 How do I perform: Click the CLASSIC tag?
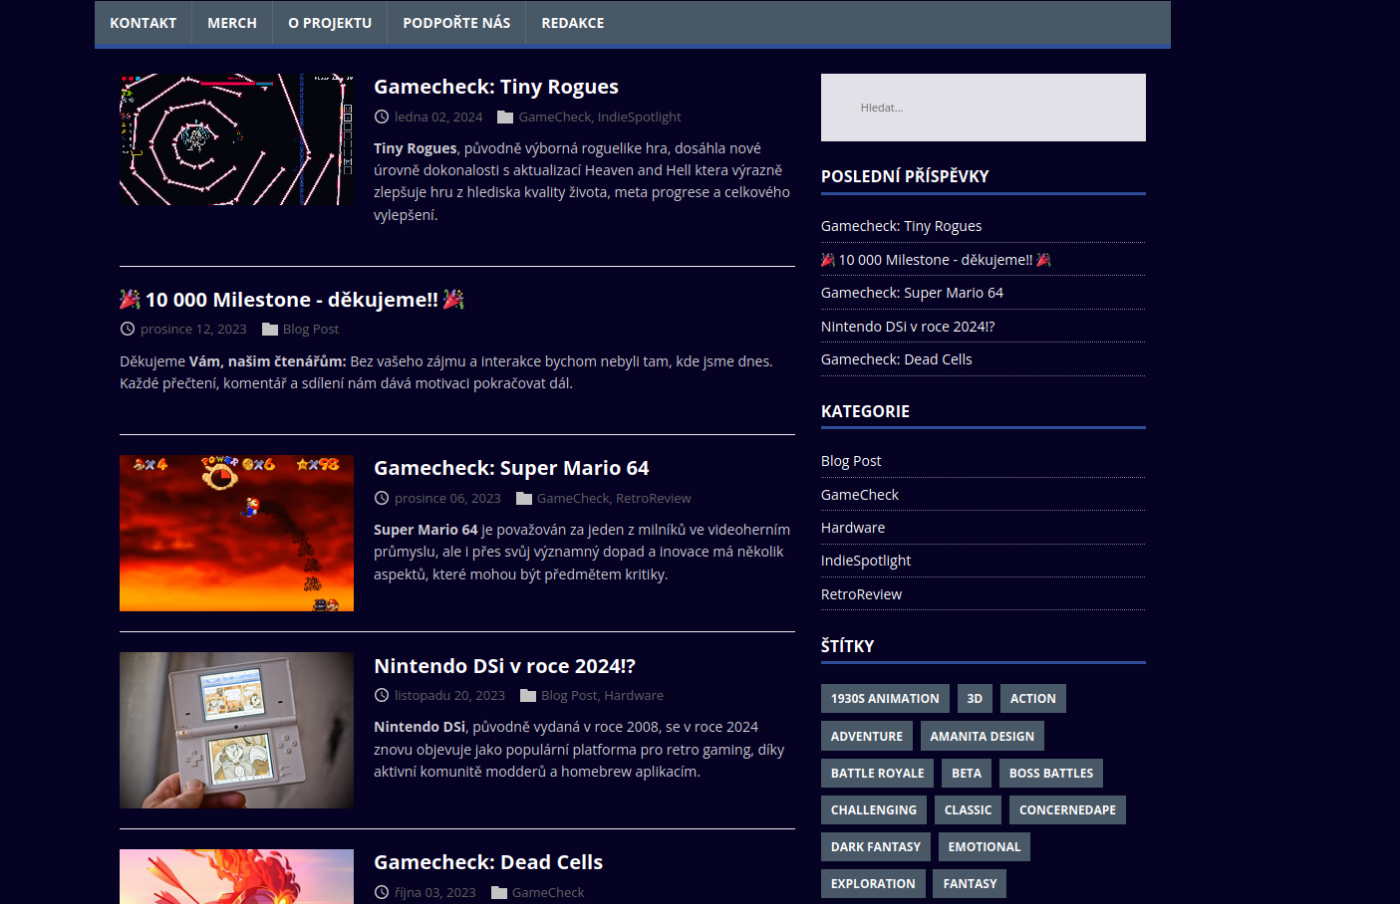968,810
